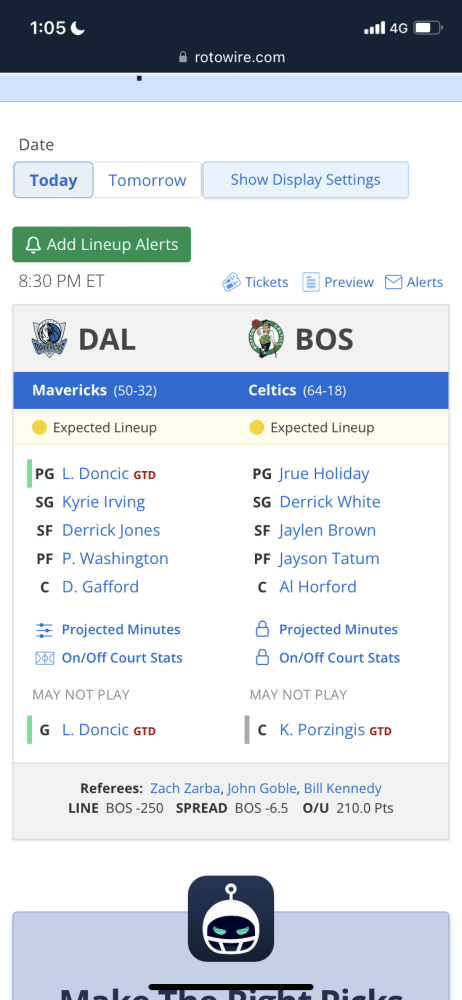Show Display Settings panel

306,180
